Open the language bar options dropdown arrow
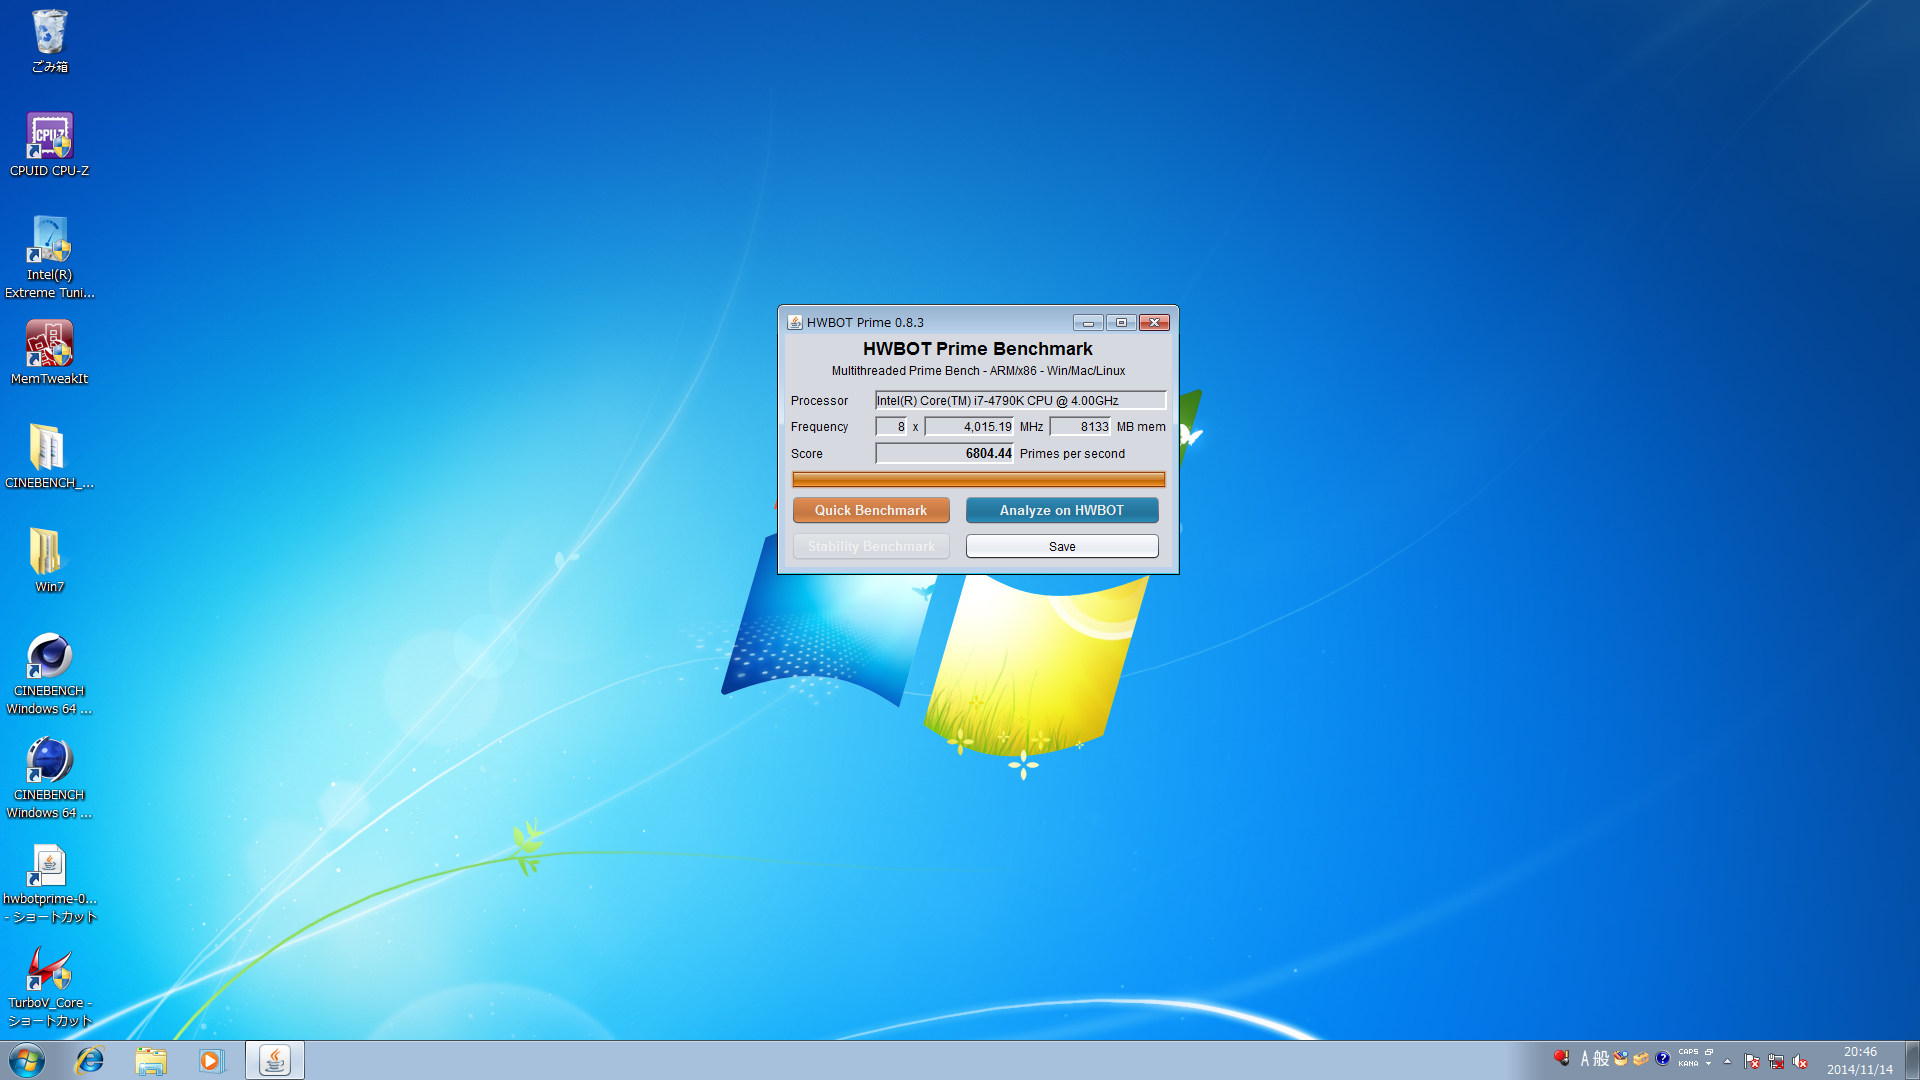 pos(1709,1064)
